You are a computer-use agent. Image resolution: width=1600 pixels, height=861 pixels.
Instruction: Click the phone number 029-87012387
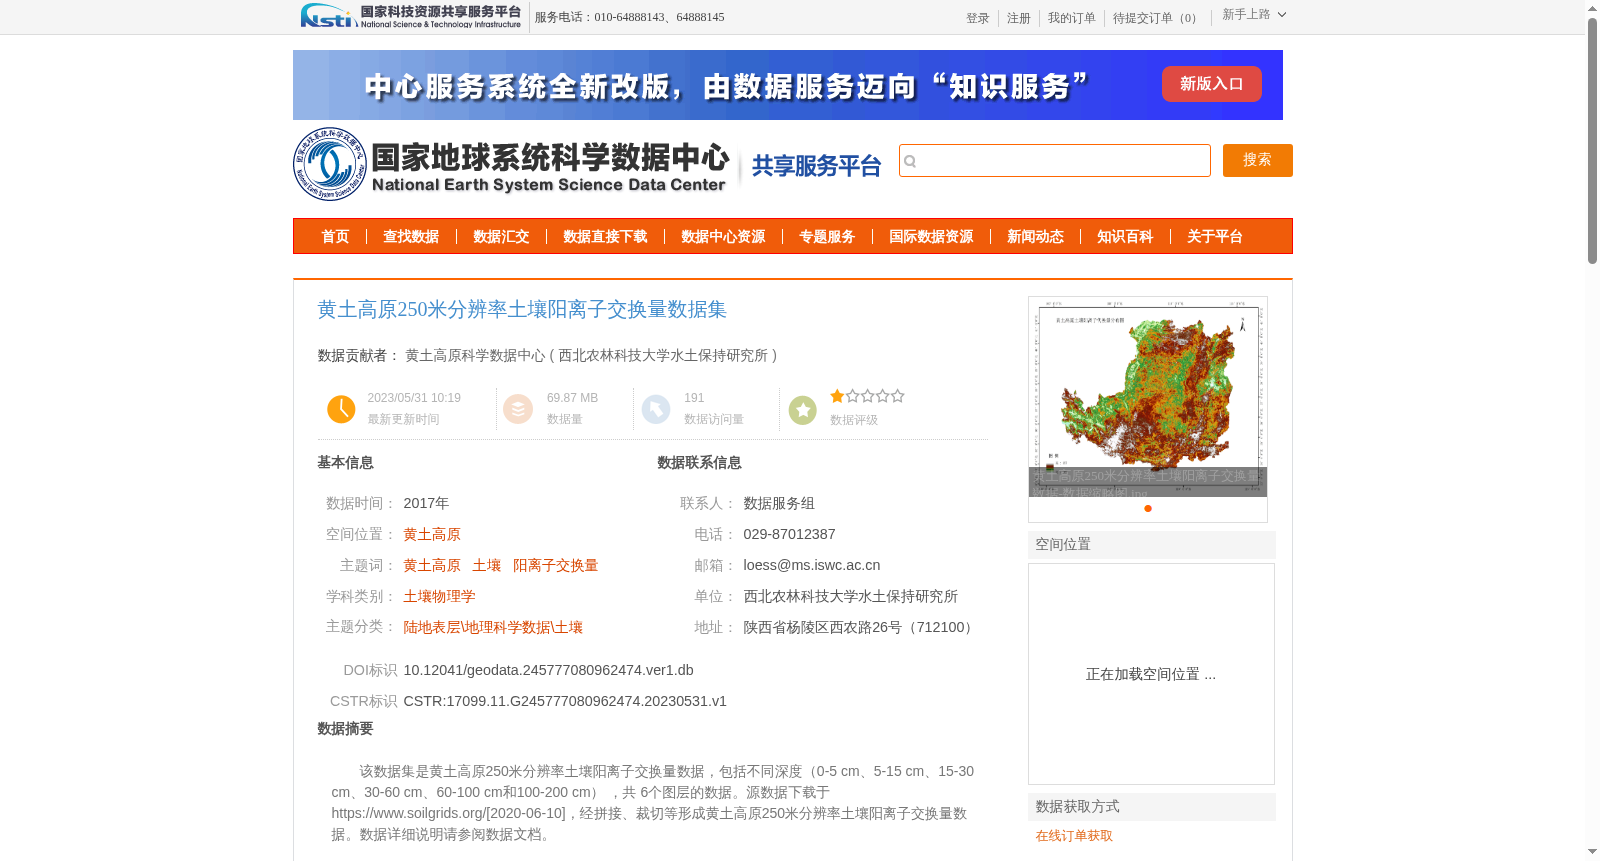[789, 535]
